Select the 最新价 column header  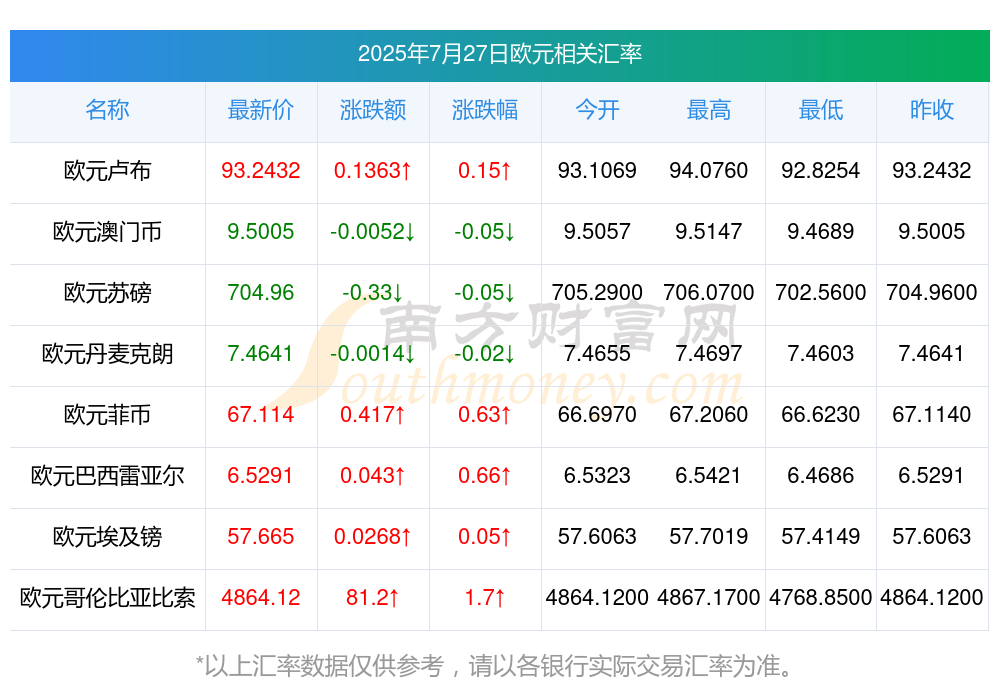pos(261,110)
